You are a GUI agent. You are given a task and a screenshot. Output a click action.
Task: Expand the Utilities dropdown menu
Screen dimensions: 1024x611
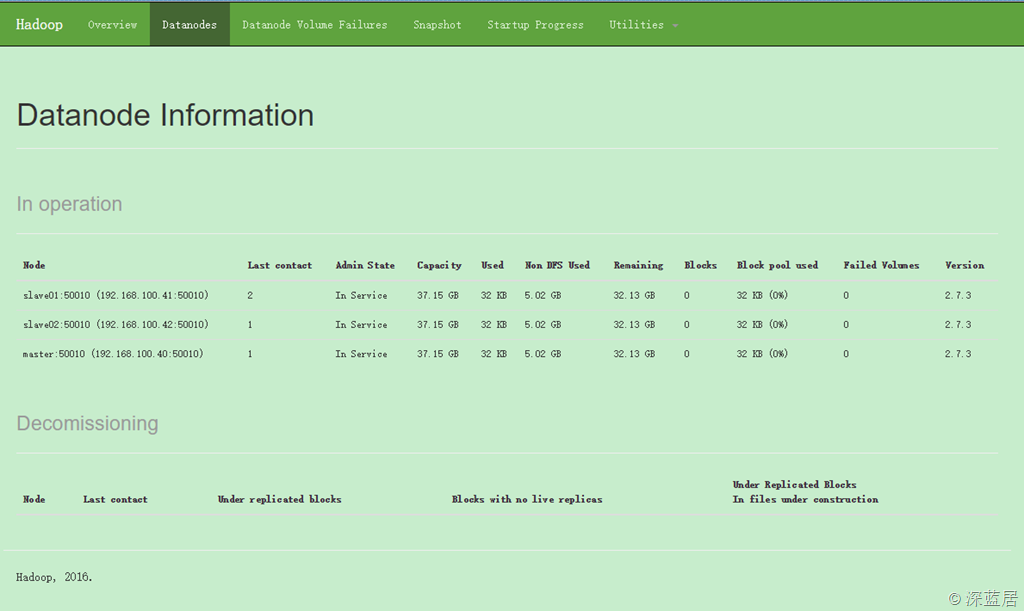pos(643,24)
